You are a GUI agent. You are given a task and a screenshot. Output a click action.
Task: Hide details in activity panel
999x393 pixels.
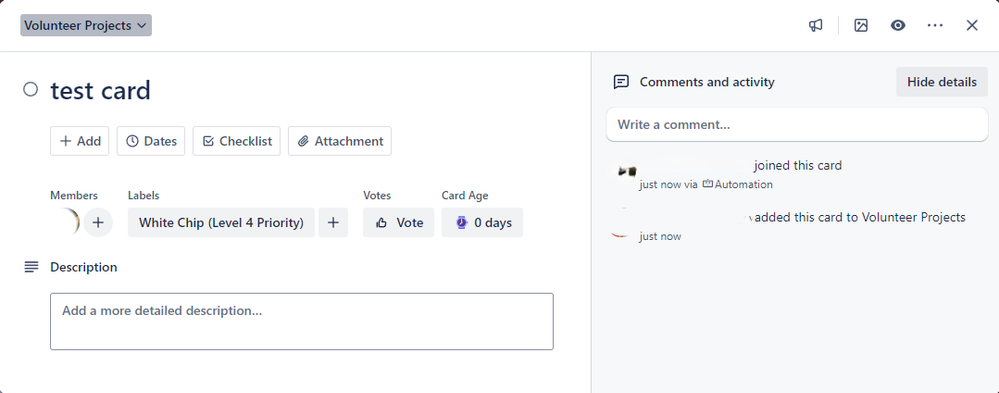[x=942, y=82]
